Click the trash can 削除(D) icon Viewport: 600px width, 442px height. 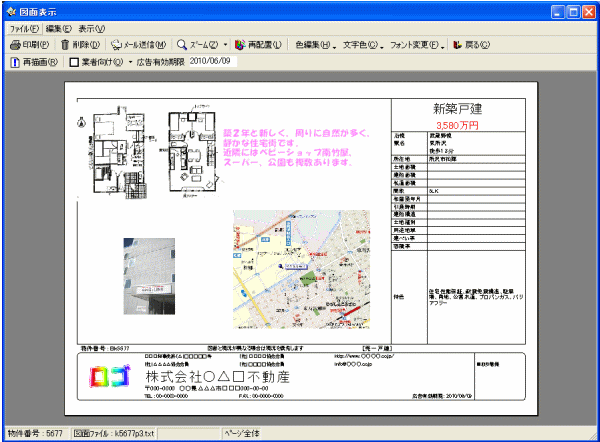[x=65, y=45]
